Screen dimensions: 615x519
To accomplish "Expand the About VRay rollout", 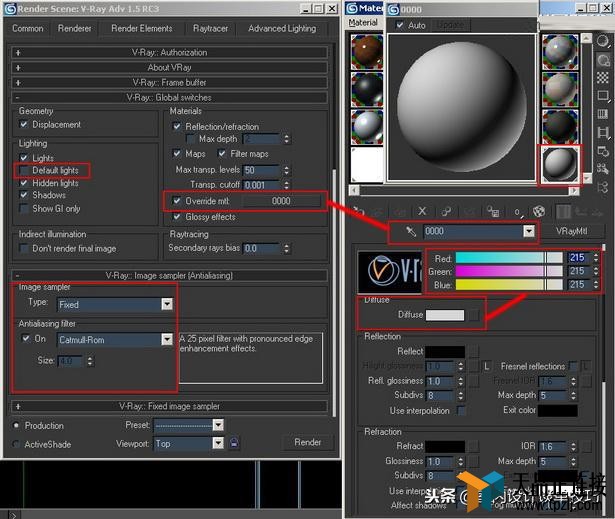I will point(169,67).
